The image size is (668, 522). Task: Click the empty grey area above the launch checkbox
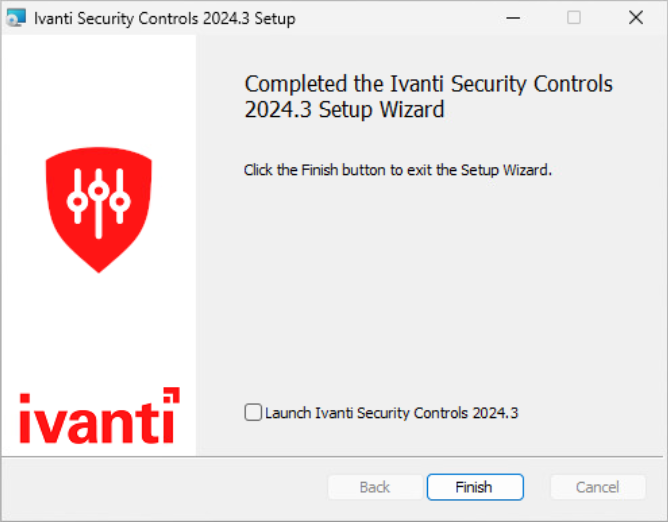[x=430, y=300]
